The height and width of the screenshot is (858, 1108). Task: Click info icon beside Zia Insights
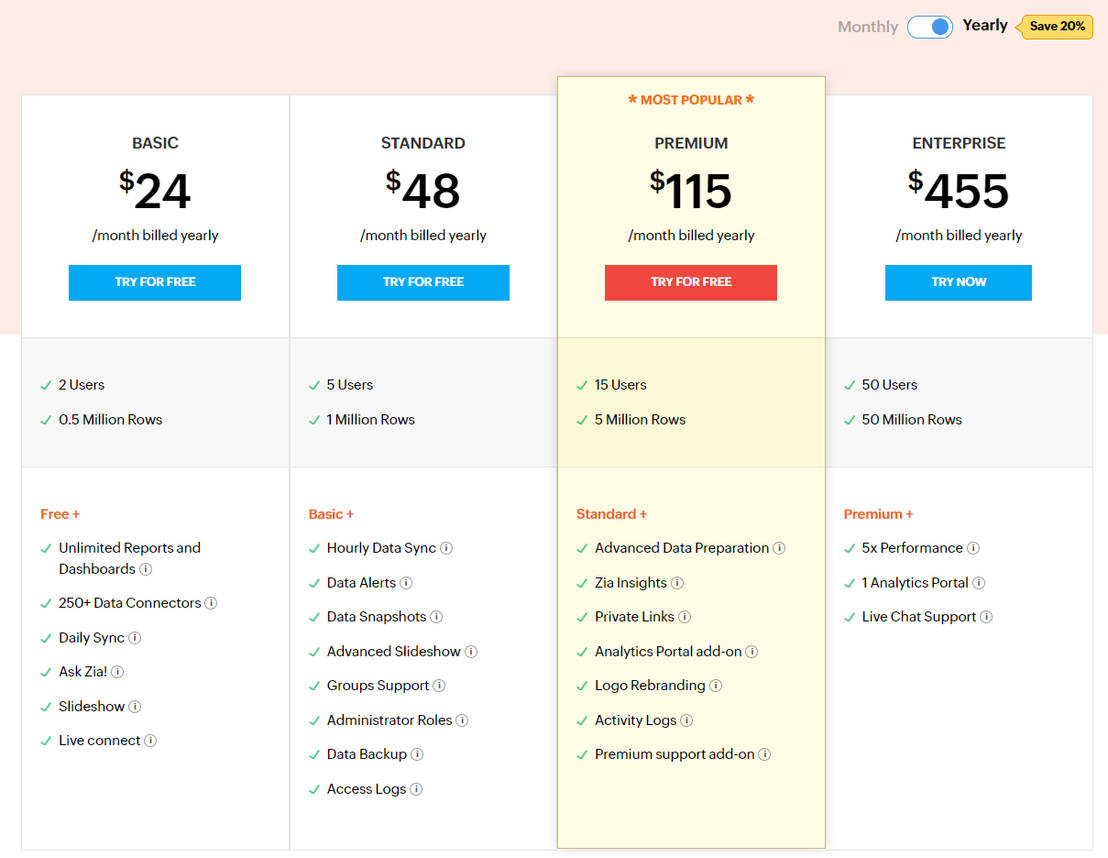pyautogui.click(x=677, y=583)
